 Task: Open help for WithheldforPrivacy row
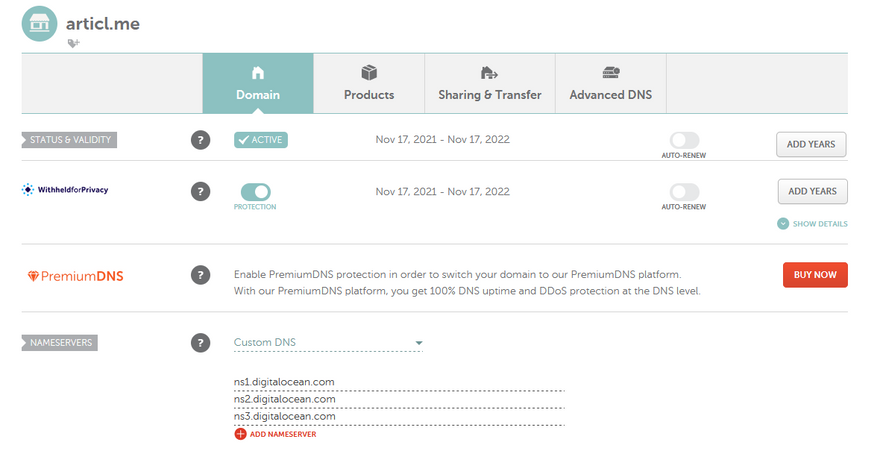[201, 191]
